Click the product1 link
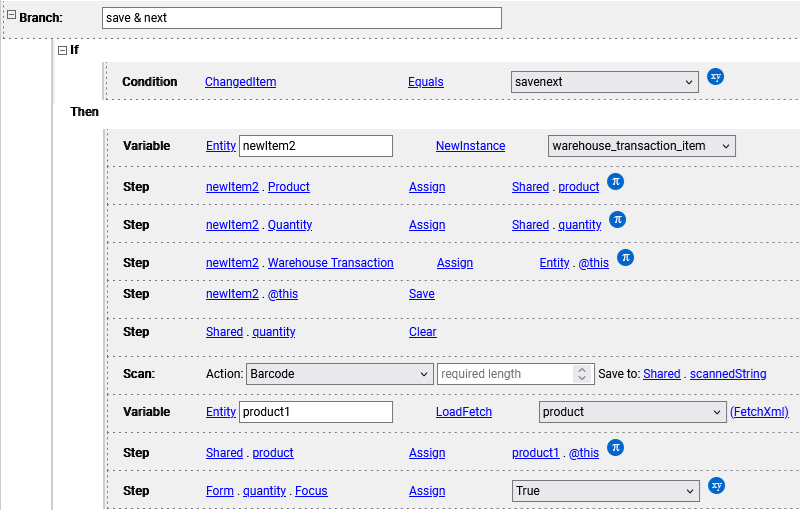 pos(535,453)
